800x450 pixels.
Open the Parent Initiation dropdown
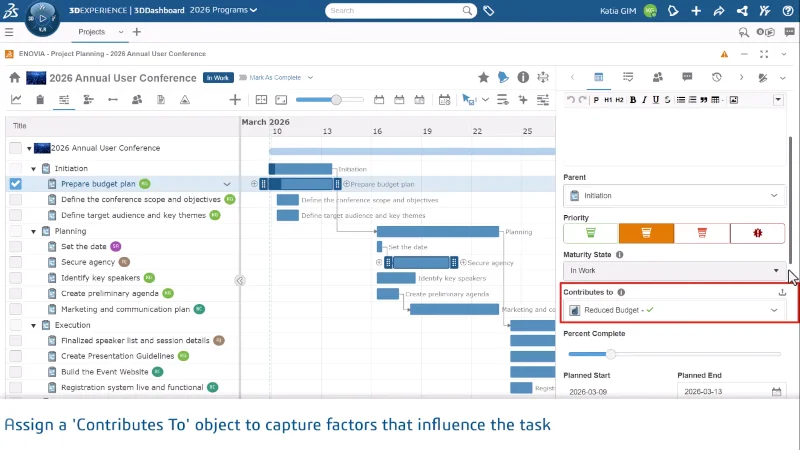pyautogui.click(x=674, y=195)
